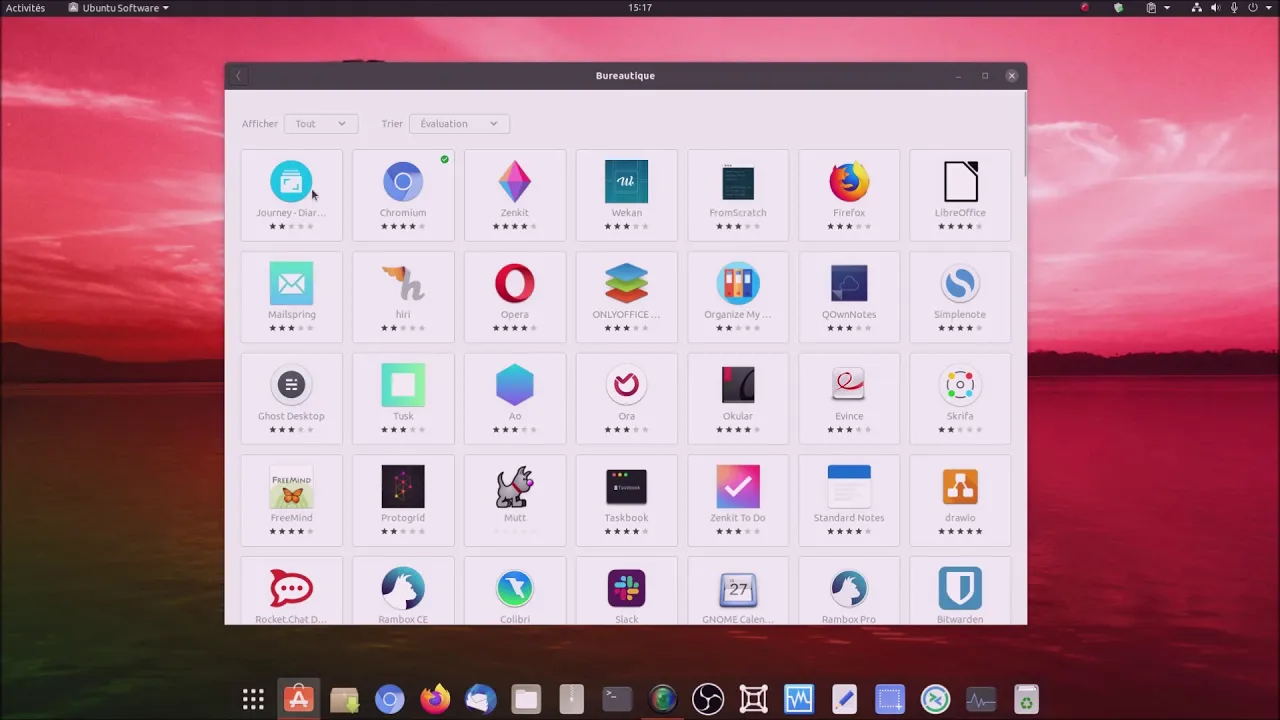Open Chromium from the dock

[390, 699]
